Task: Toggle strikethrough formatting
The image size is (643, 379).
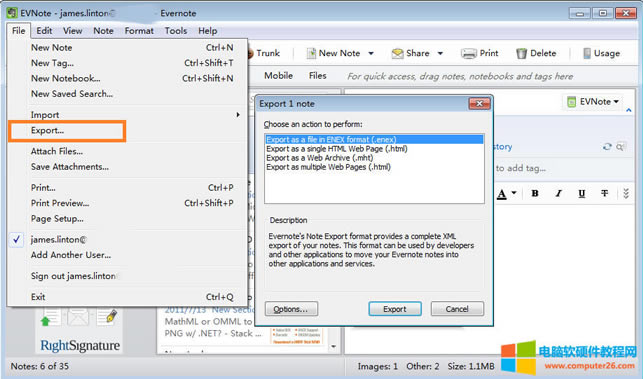Action: pos(604,194)
